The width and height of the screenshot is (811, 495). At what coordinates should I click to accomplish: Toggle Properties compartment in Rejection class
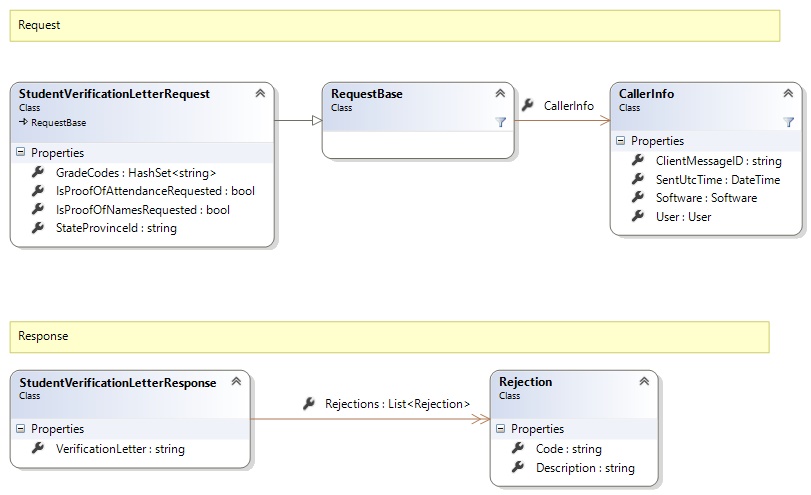[501, 429]
